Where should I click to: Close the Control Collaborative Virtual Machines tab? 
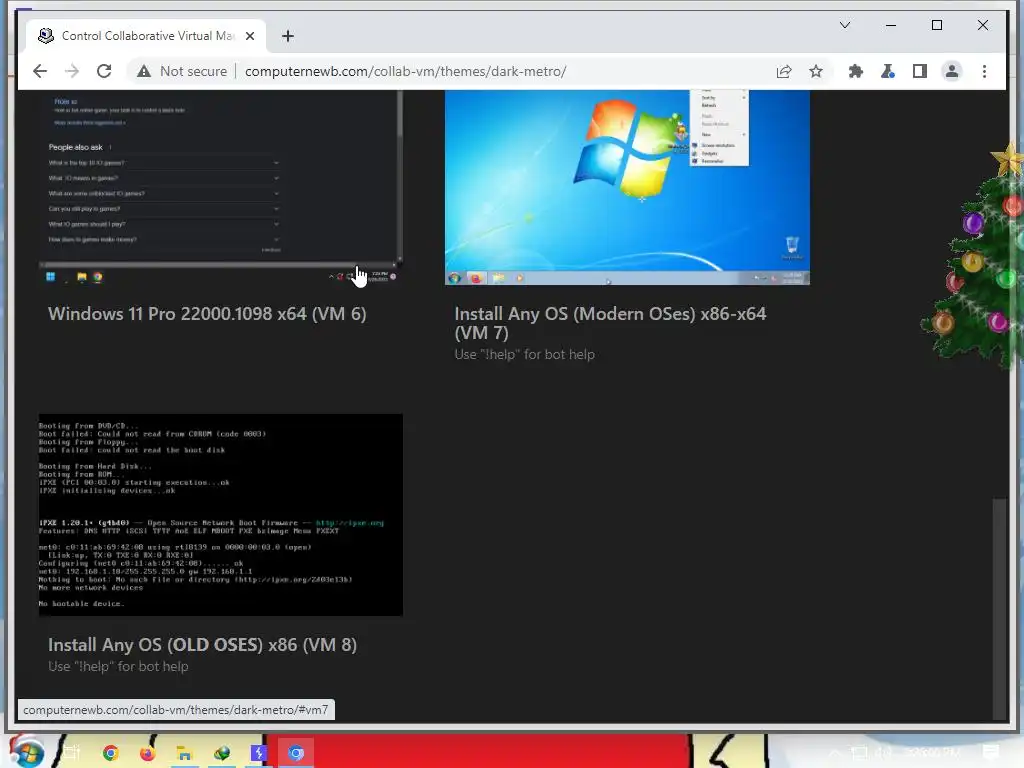250,36
